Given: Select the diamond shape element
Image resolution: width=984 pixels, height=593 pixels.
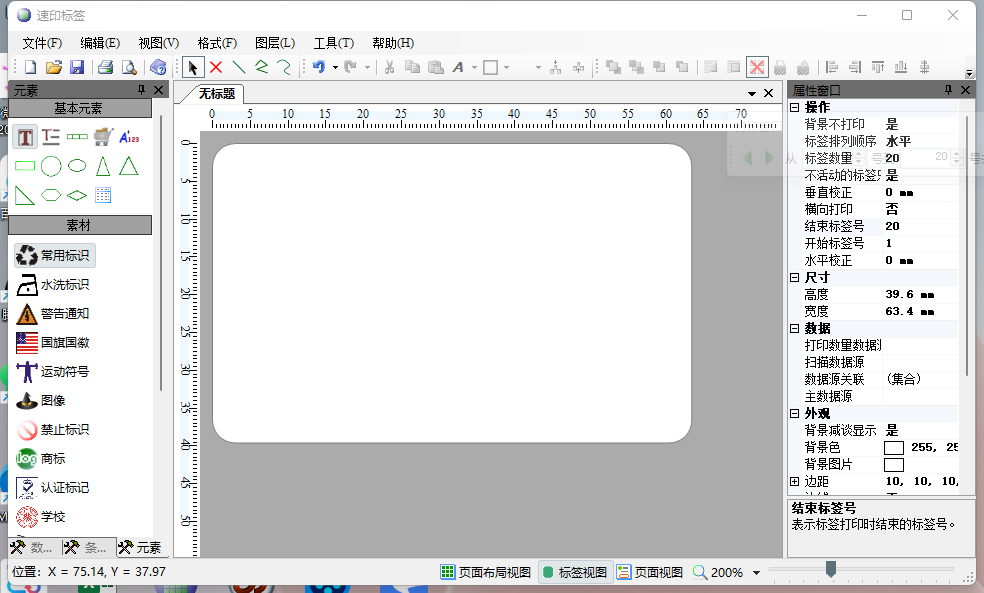Looking at the screenshot, I should click(77, 195).
